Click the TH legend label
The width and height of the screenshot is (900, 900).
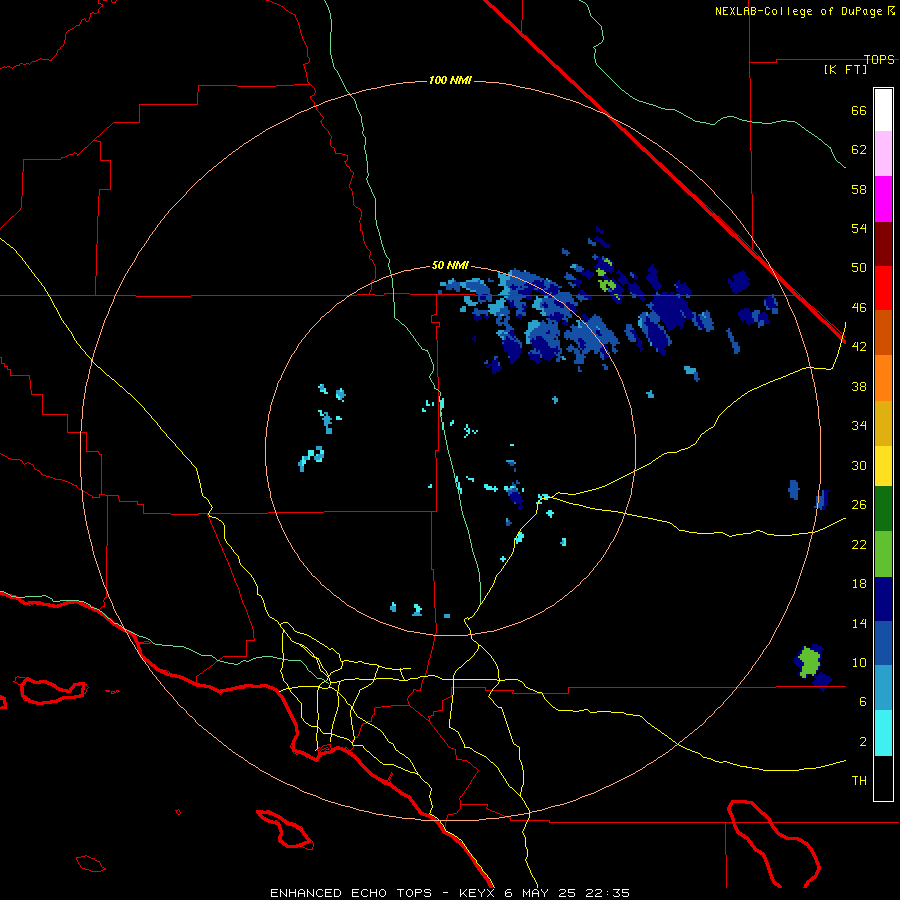click(859, 781)
